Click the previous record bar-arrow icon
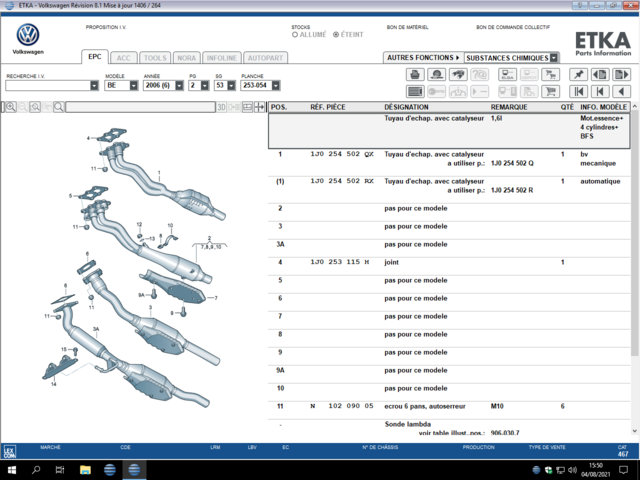The height and width of the screenshot is (480, 640). (x=600, y=91)
